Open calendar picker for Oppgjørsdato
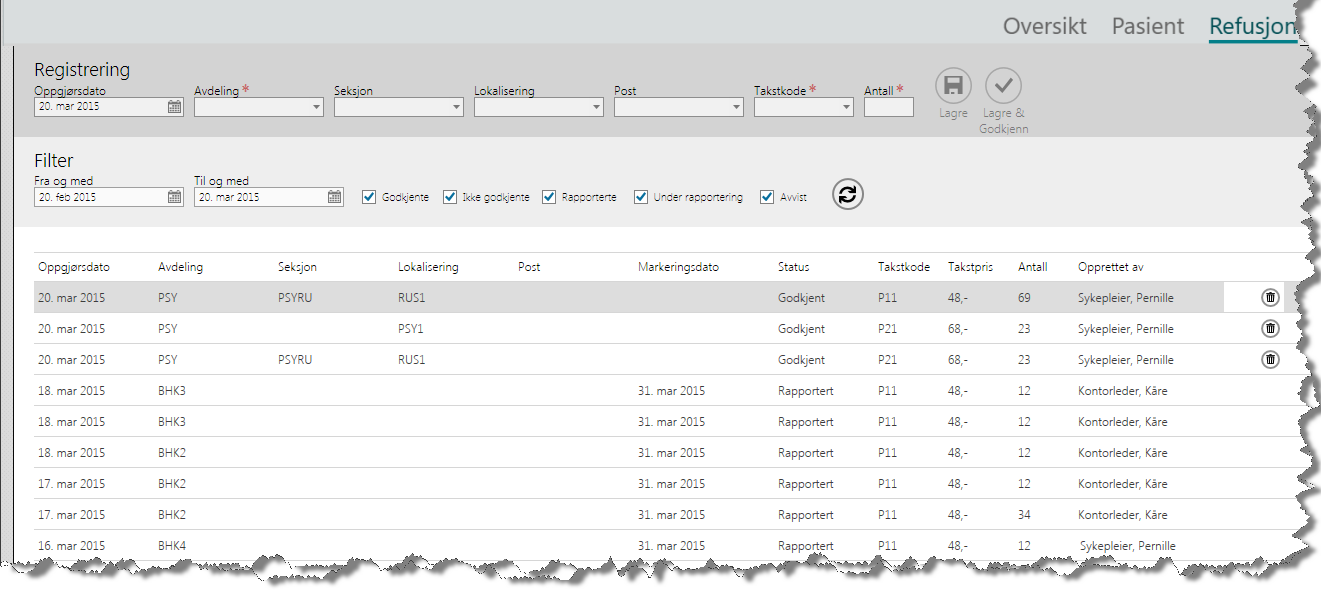 pyautogui.click(x=174, y=107)
